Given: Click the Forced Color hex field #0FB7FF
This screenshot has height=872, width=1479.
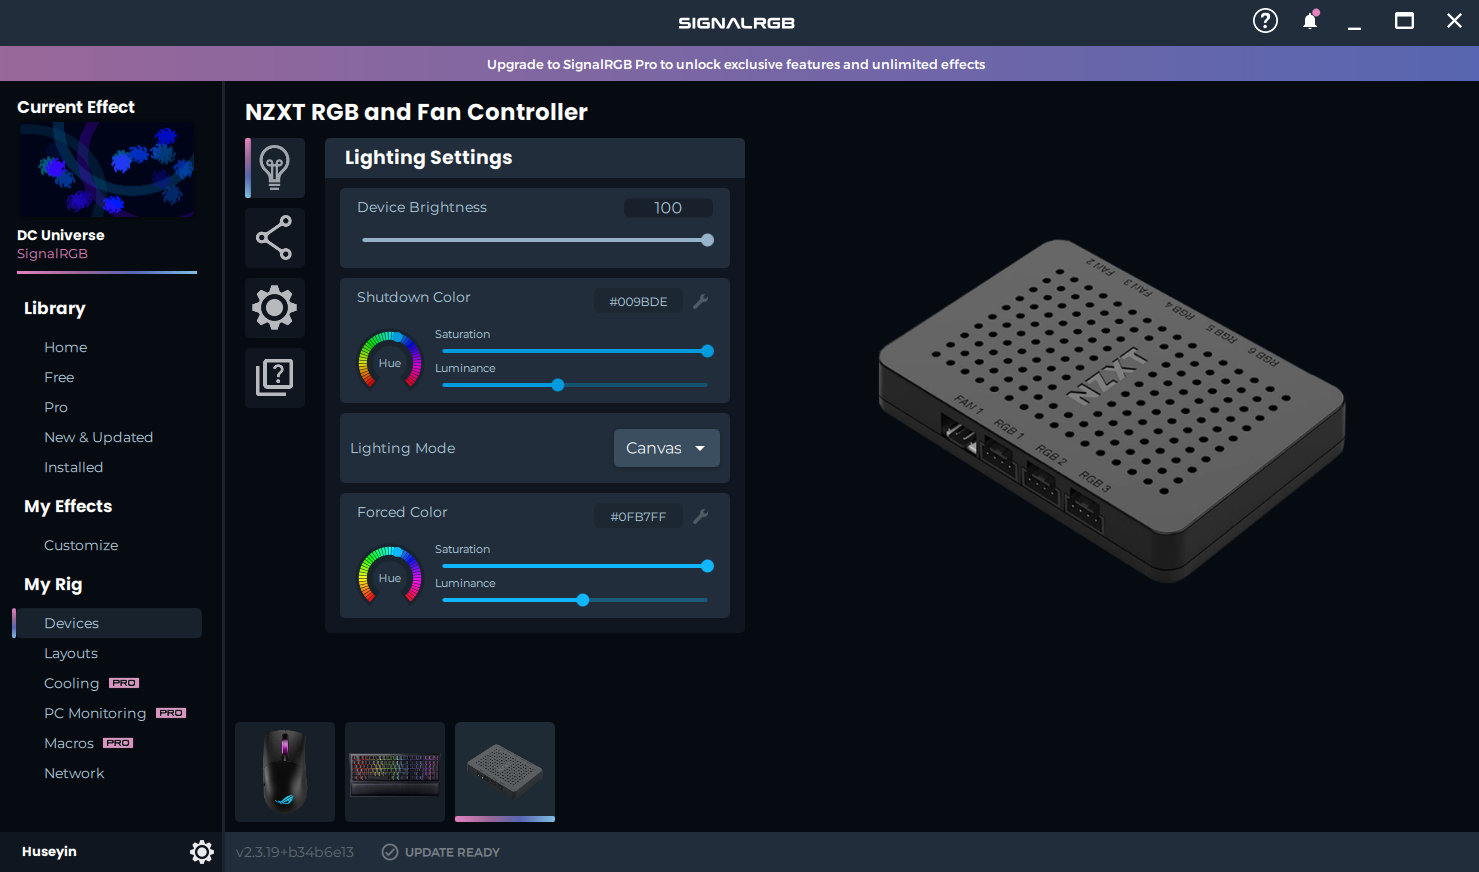Looking at the screenshot, I should click(x=638, y=516).
